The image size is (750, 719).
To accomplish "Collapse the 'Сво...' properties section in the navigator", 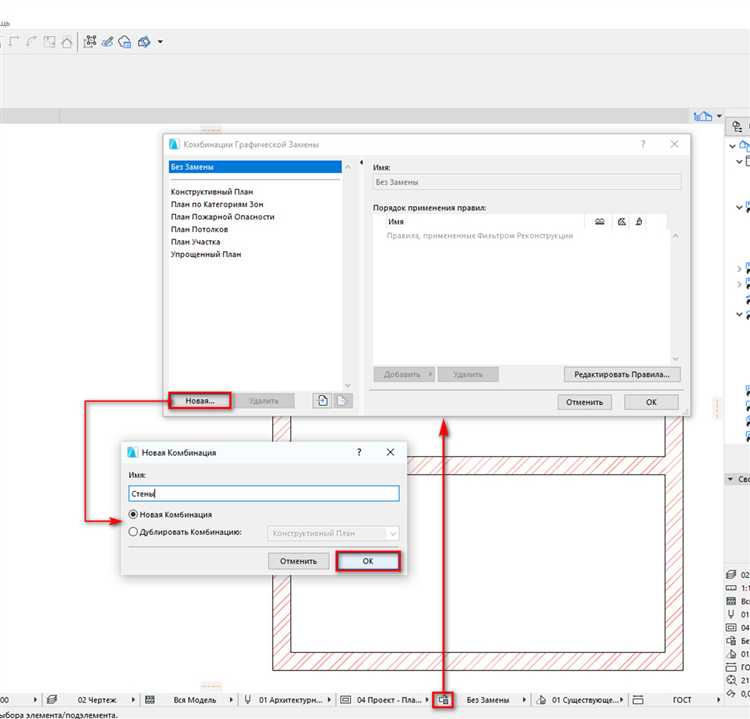I will [x=730, y=479].
